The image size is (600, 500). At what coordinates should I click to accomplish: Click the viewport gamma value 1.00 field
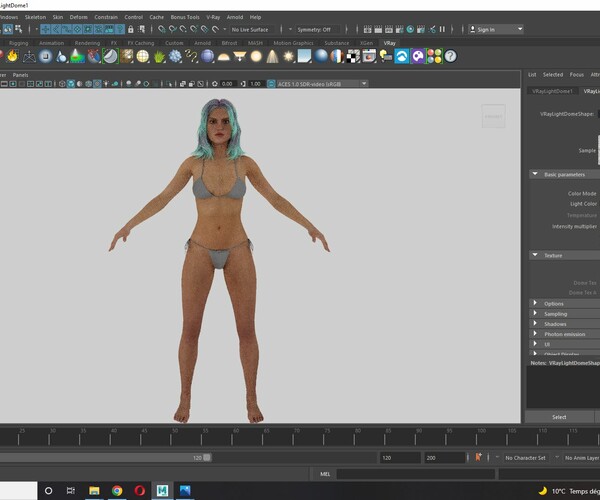[x=256, y=83]
